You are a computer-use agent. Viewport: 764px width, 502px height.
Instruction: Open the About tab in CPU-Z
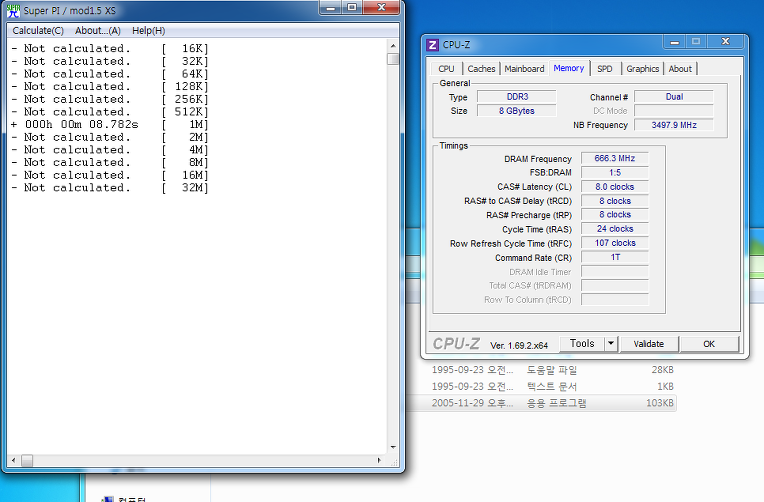680,69
